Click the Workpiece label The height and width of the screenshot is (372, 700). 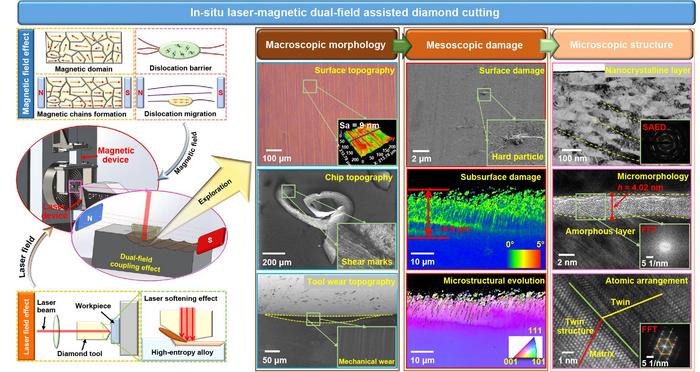click(93, 306)
